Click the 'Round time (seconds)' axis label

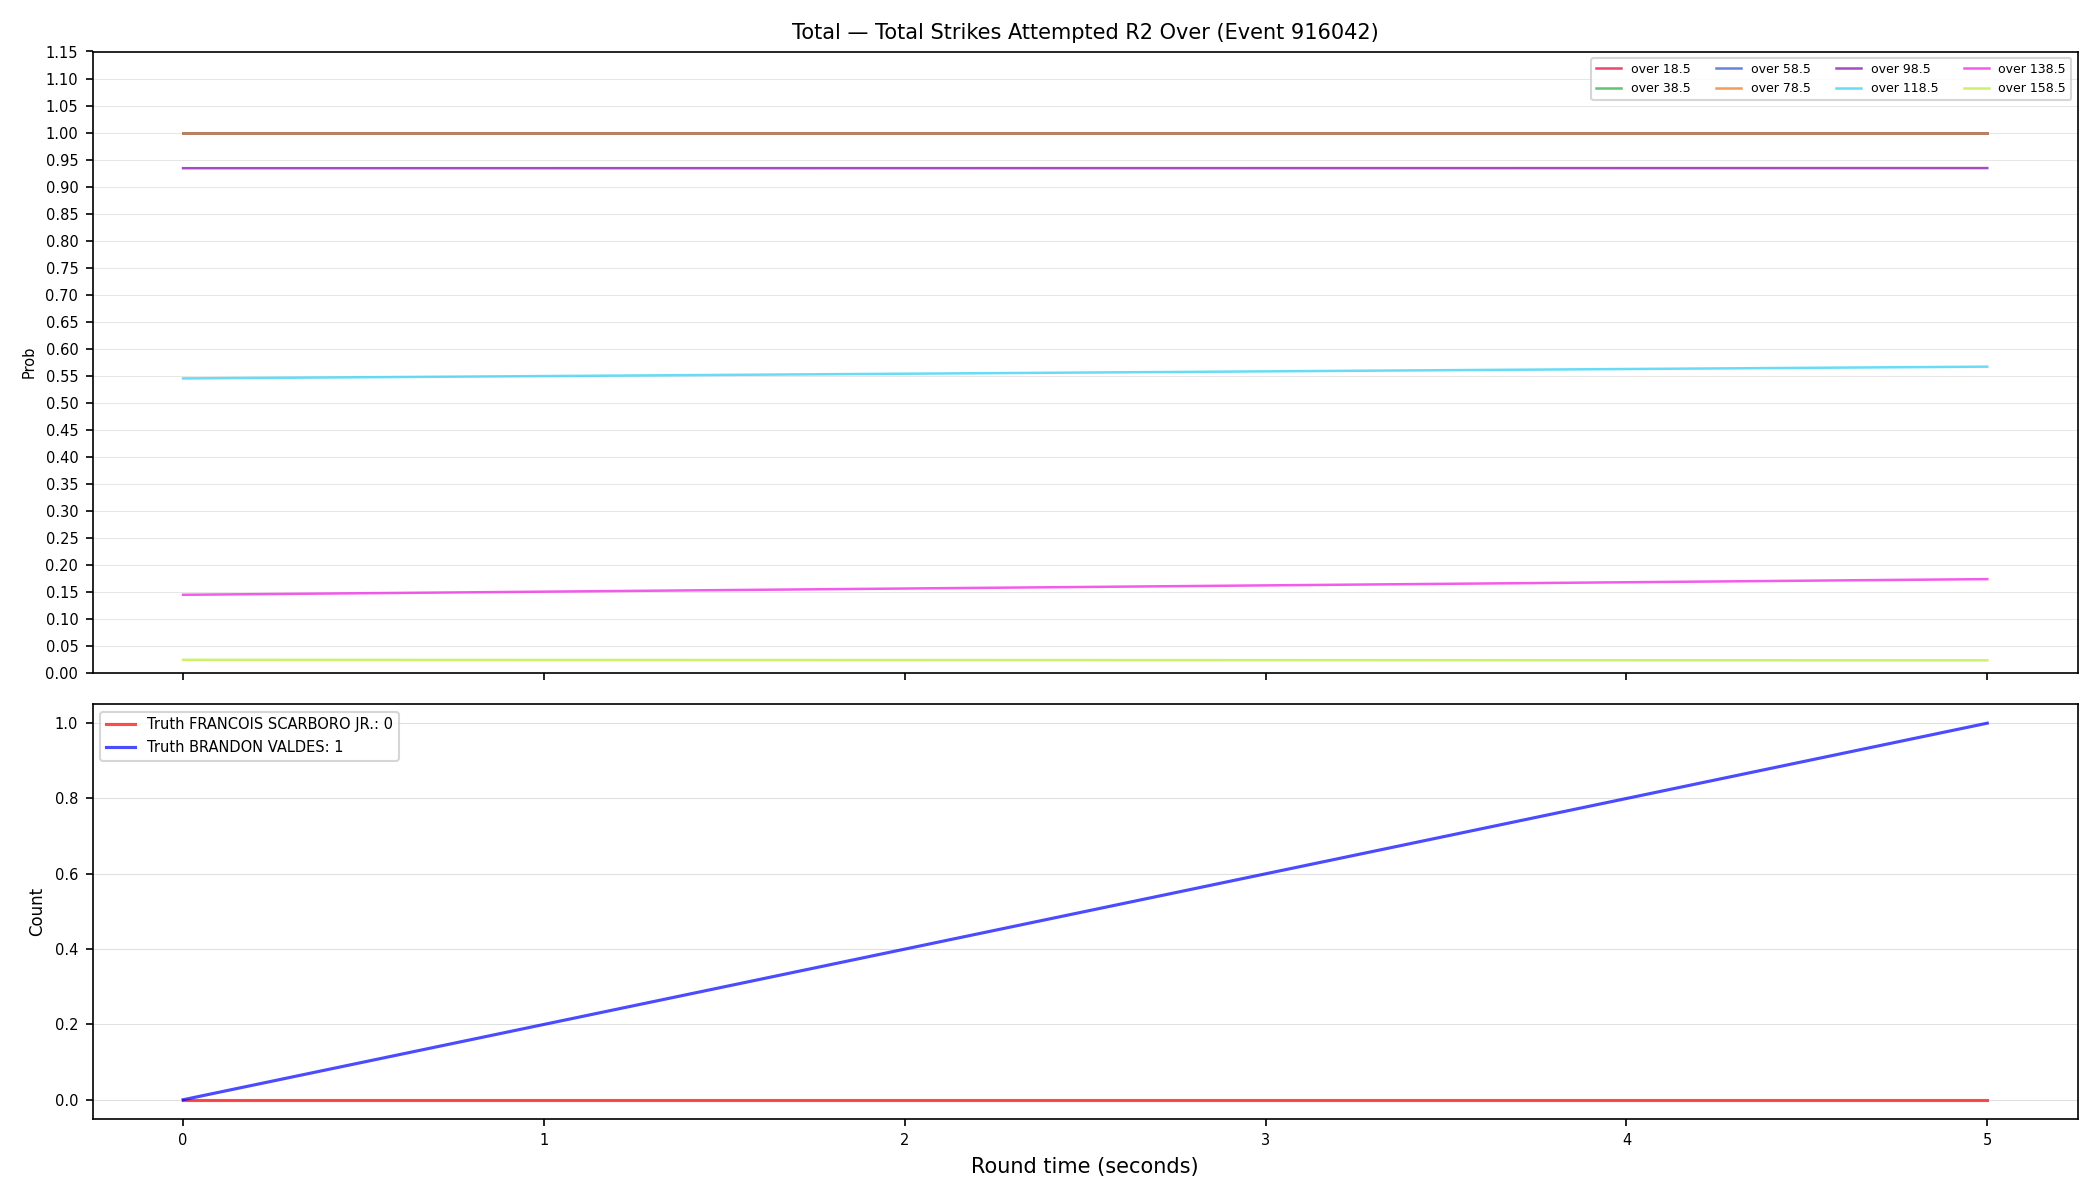[x=1084, y=1166]
